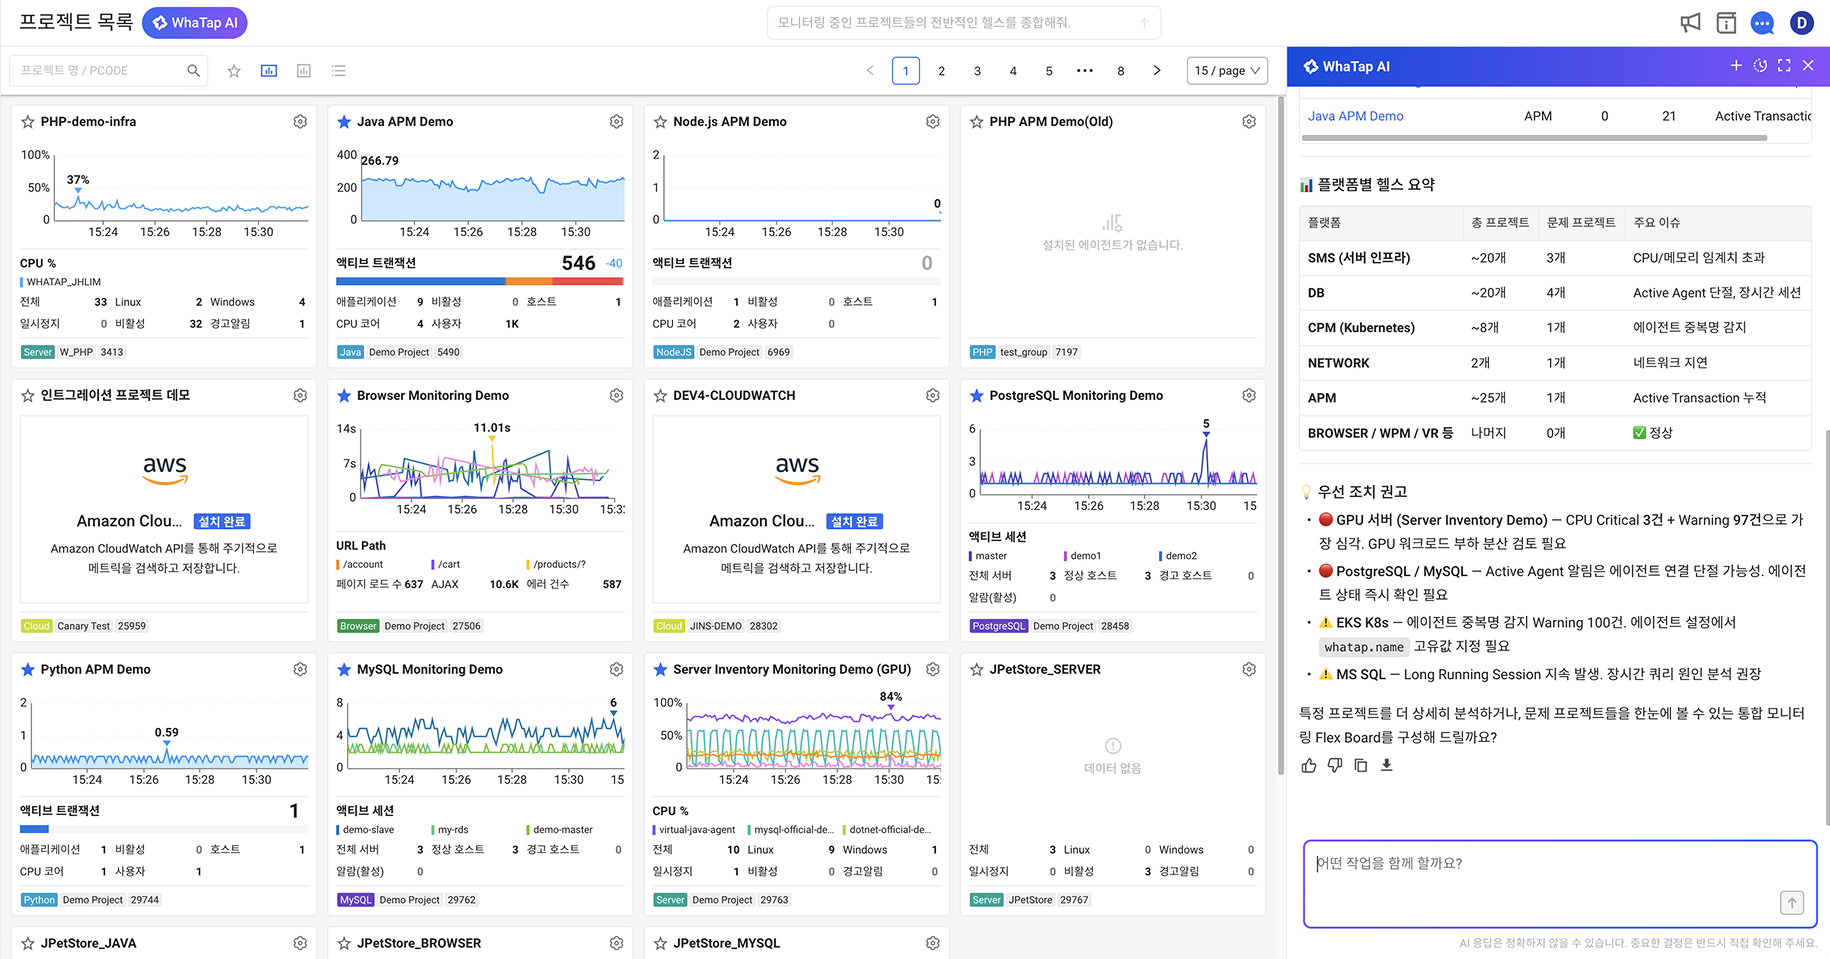The height and width of the screenshot is (959, 1830).
Task: Copy the AI response
Action: [x=1361, y=765]
